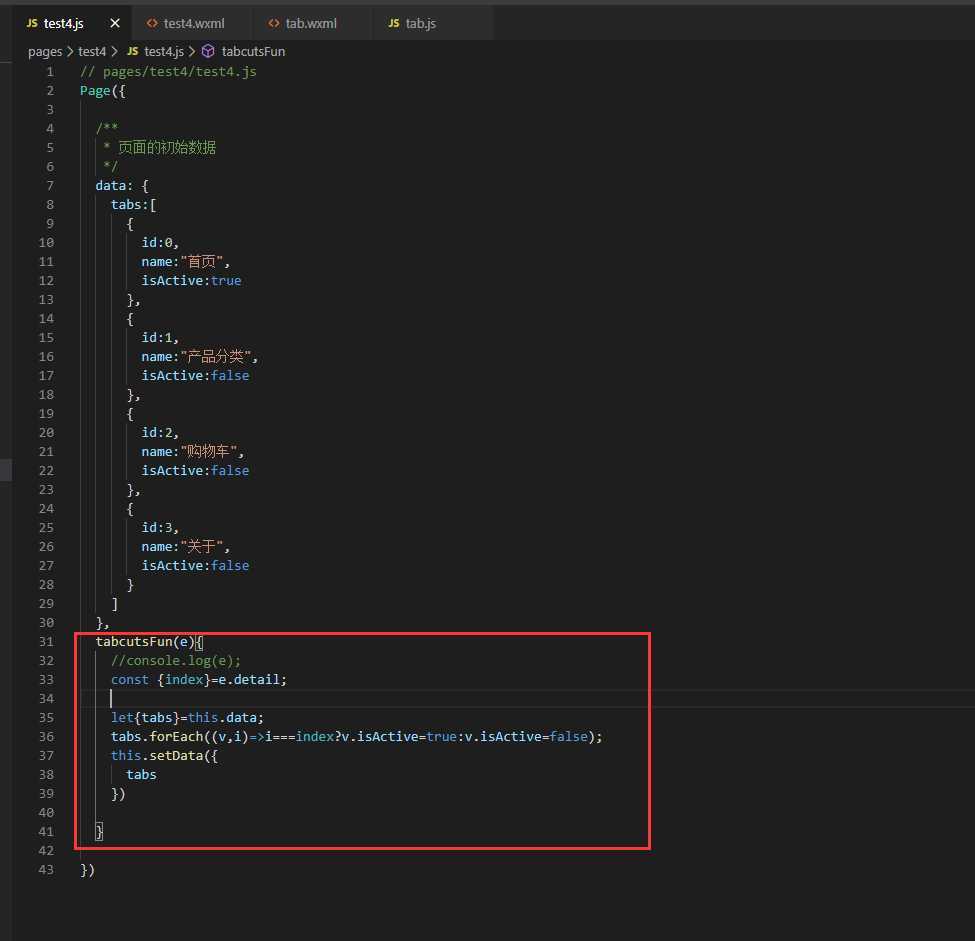Image resolution: width=975 pixels, height=941 pixels.
Task: Open the 'test4.js' breadcrumb file
Action: pyautogui.click(x=164, y=51)
